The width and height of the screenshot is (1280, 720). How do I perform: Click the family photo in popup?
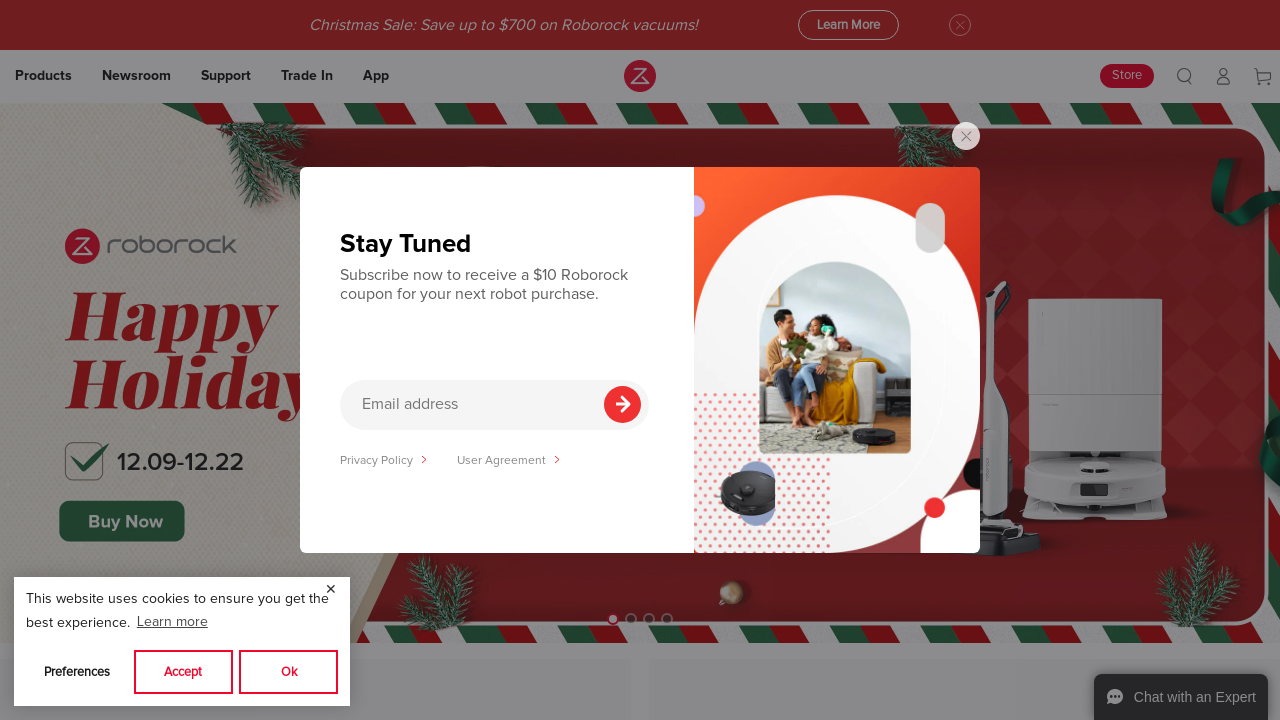(835, 358)
